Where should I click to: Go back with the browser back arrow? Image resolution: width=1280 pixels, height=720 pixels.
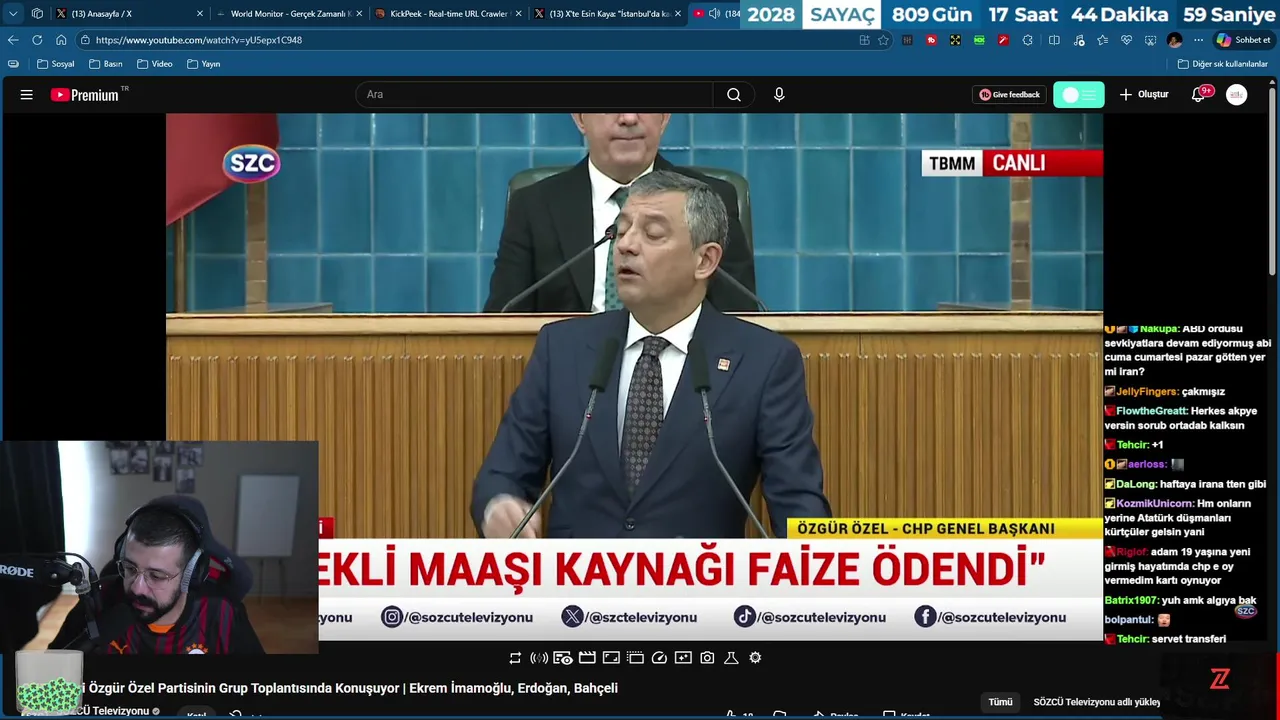click(x=13, y=40)
